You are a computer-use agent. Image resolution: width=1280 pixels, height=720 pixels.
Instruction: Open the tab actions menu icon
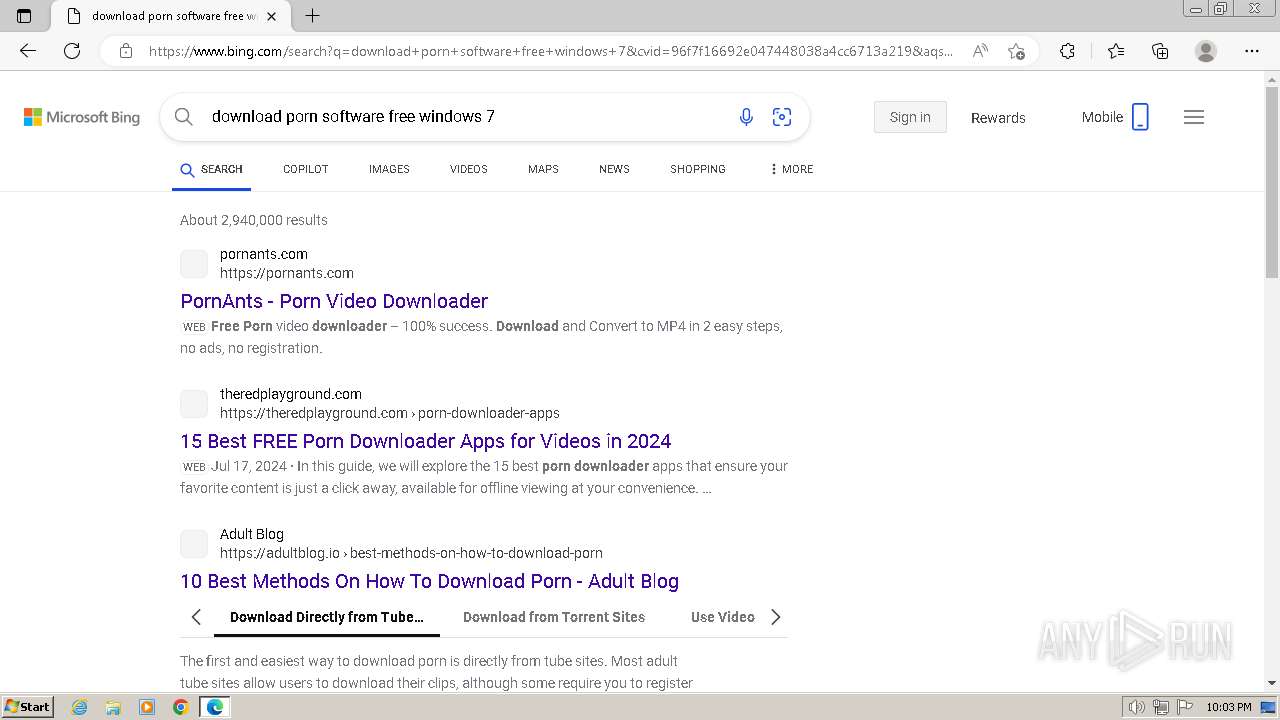coord(24,16)
